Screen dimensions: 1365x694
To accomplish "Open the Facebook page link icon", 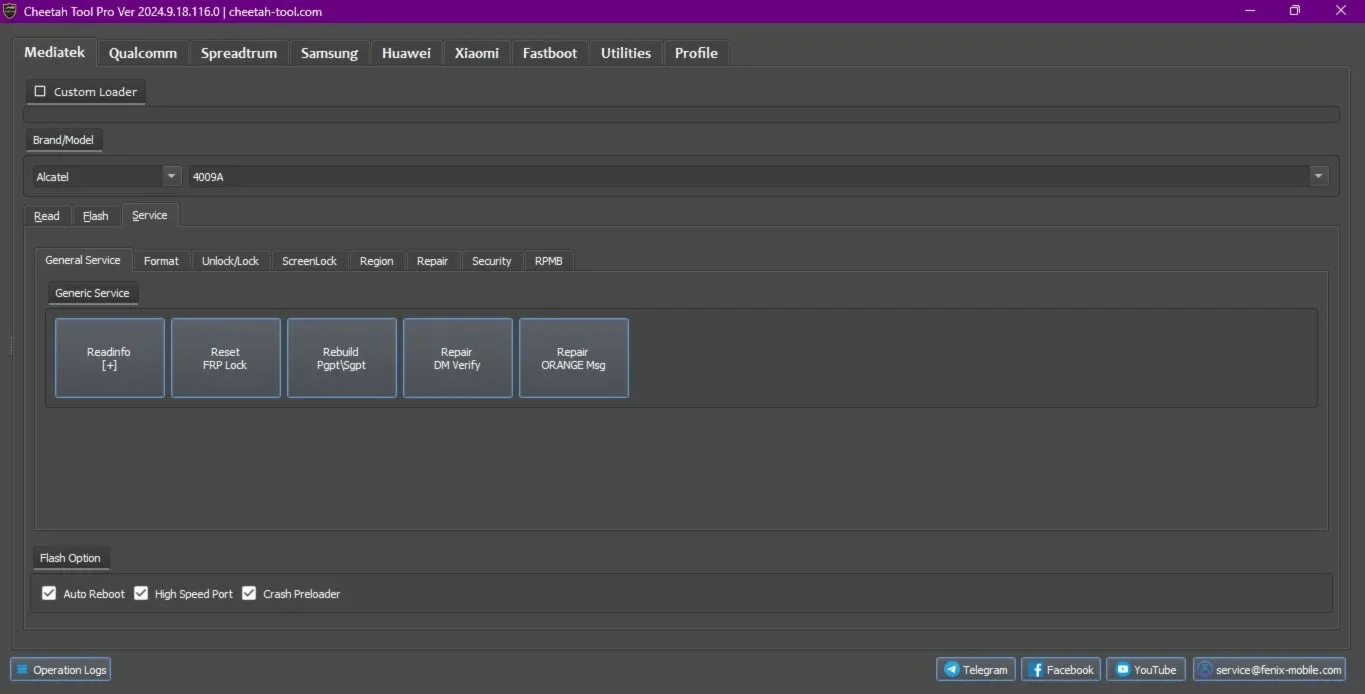I will (1037, 670).
